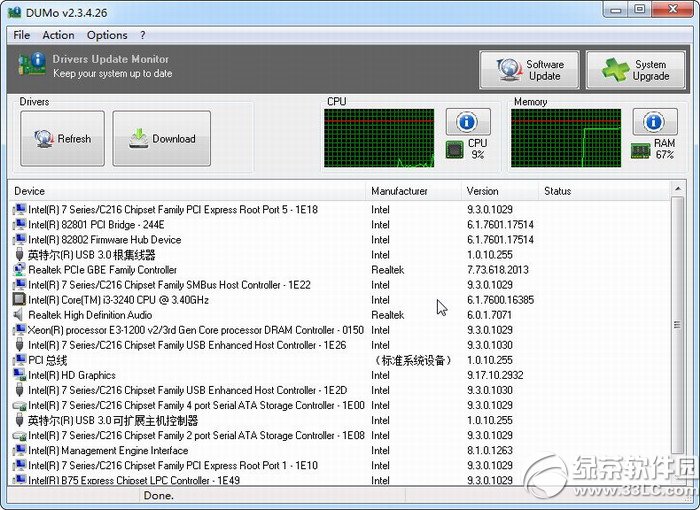Click PCI Express Root Port 1 - 1E10 icon
This screenshot has width=700, height=510.
pos(19,465)
